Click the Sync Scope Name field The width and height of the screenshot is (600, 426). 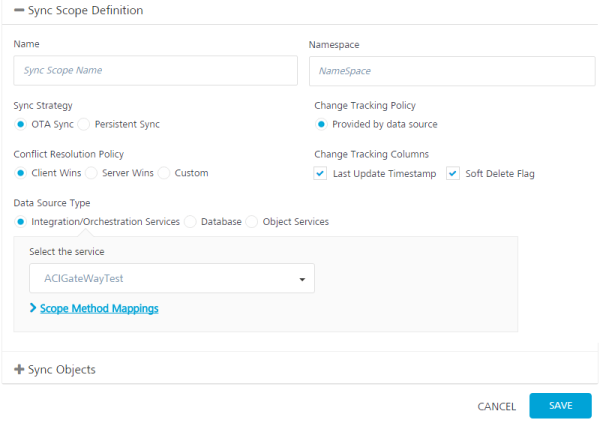pyautogui.click(x=155, y=70)
